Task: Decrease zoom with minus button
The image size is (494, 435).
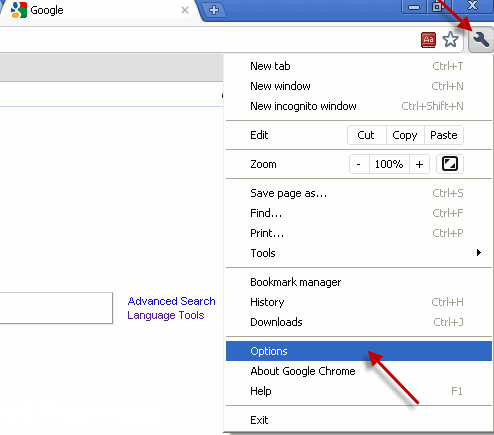Action: pyautogui.click(x=359, y=164)
